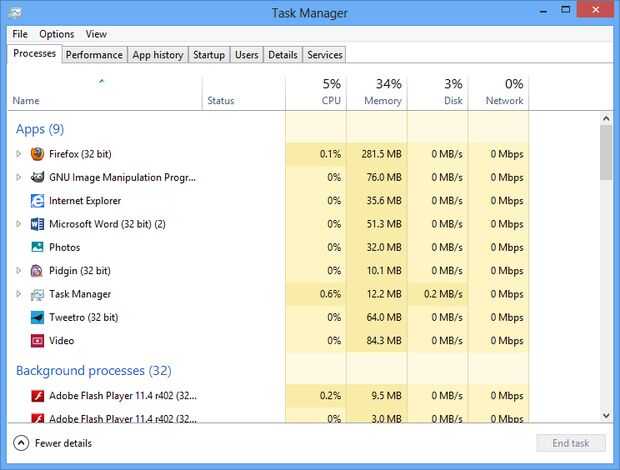
Task: Click the End task button
Action: pyautogui.click(x=571, y=443)
